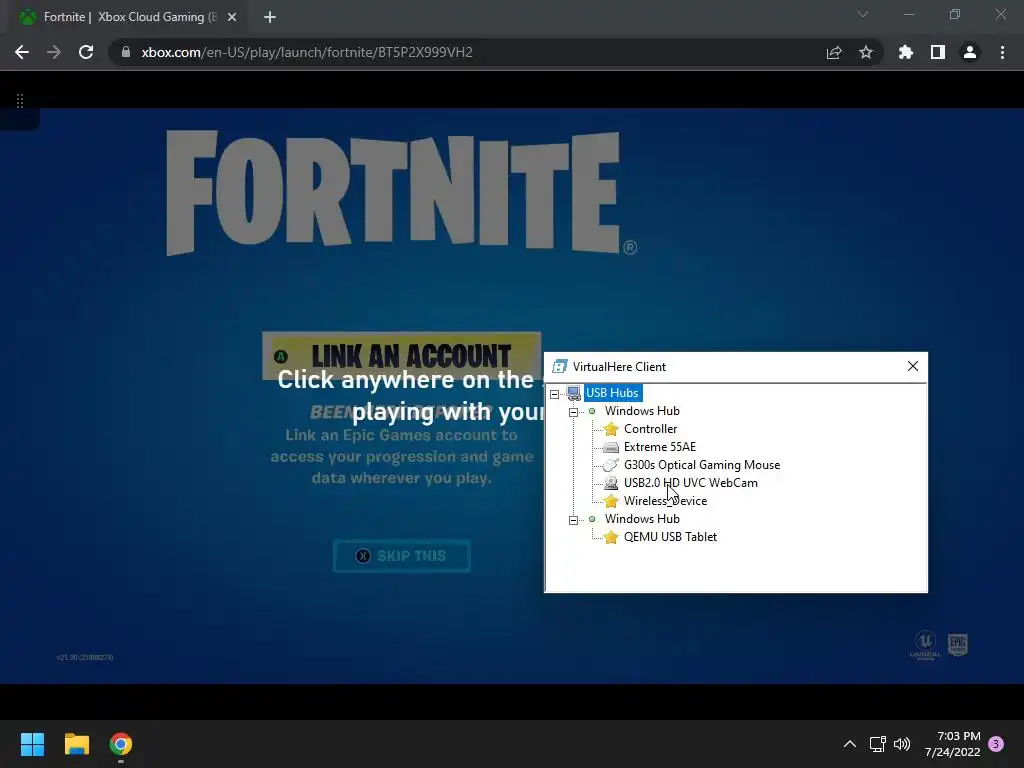1024x768 pixels.
Task: Click the drive icon next to Extreme 55AE
Action: (x=611, y=447)
